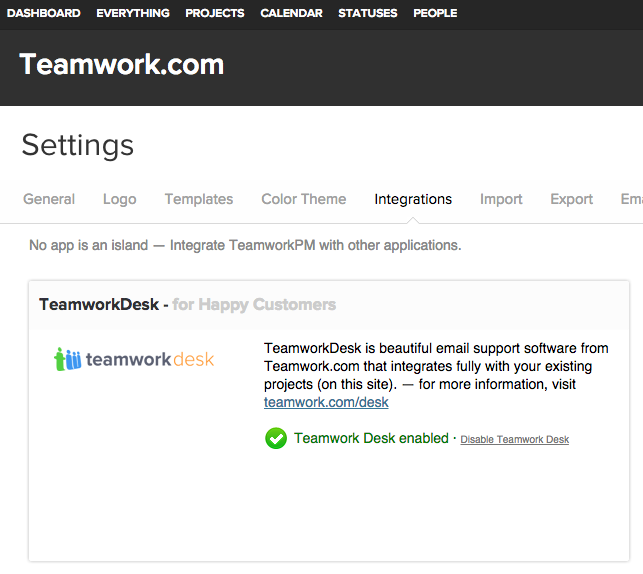643x574 pixels.
Task: Go to Everything in top navigation
Action: pos(133,13)
